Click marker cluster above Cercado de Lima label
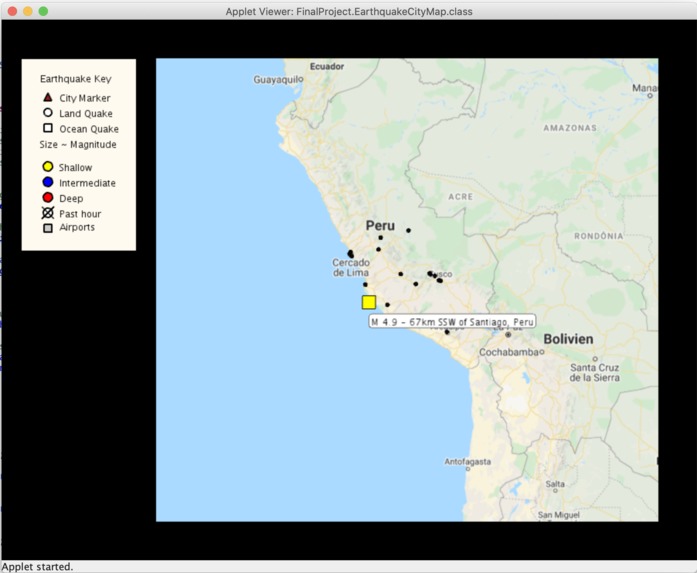Image resolution: width=697 pixels, height=573 pixels. pyautogui.click(x=351, y=254)
